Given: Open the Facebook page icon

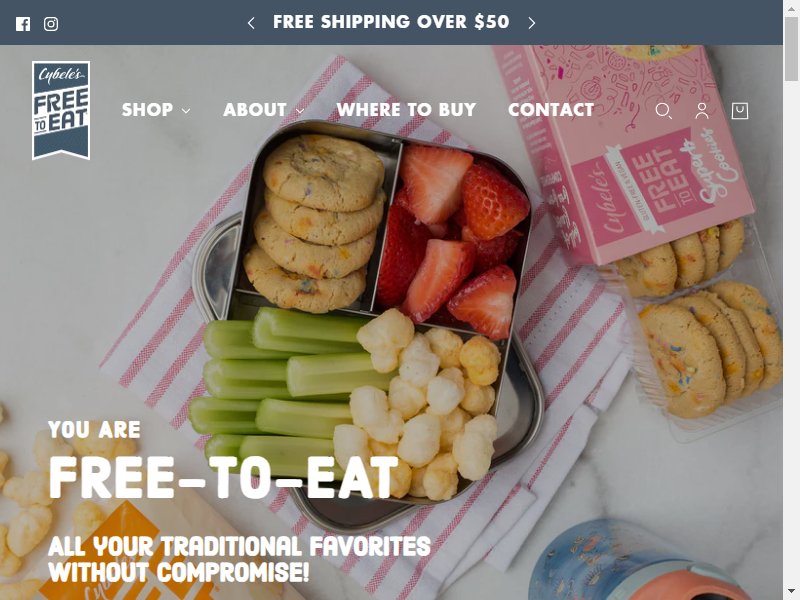Looking at the screenshot, I should coord(23,23).
